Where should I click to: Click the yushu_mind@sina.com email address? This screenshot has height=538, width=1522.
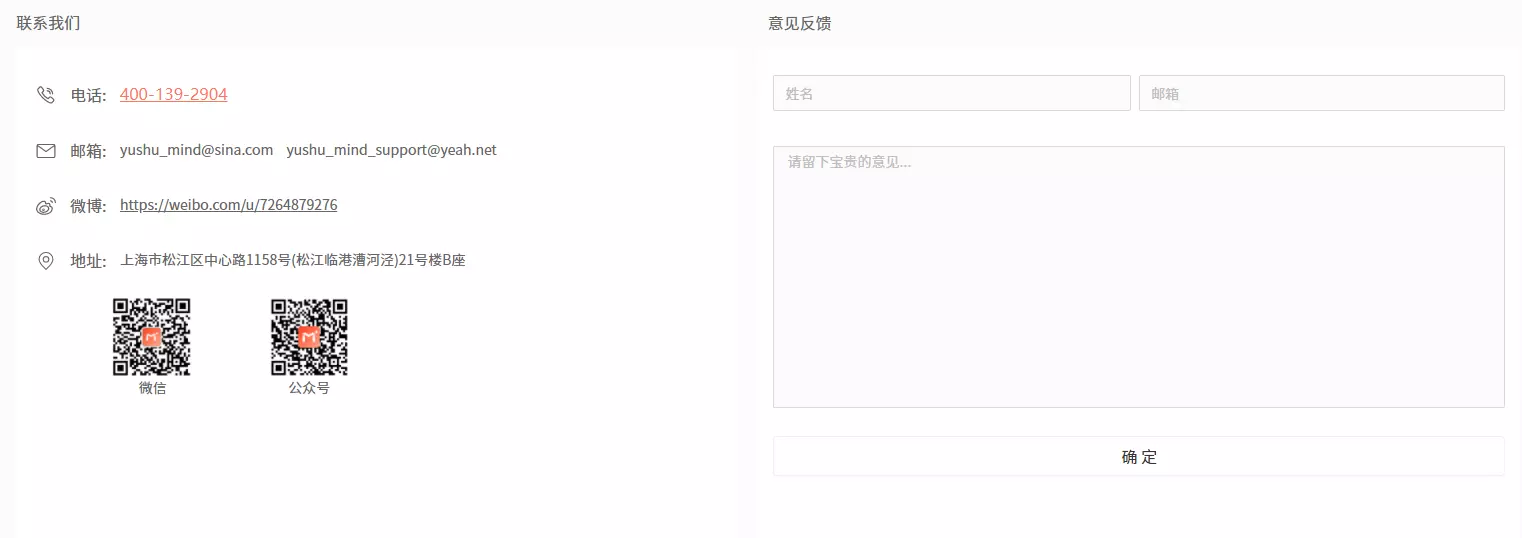point(196,150)
